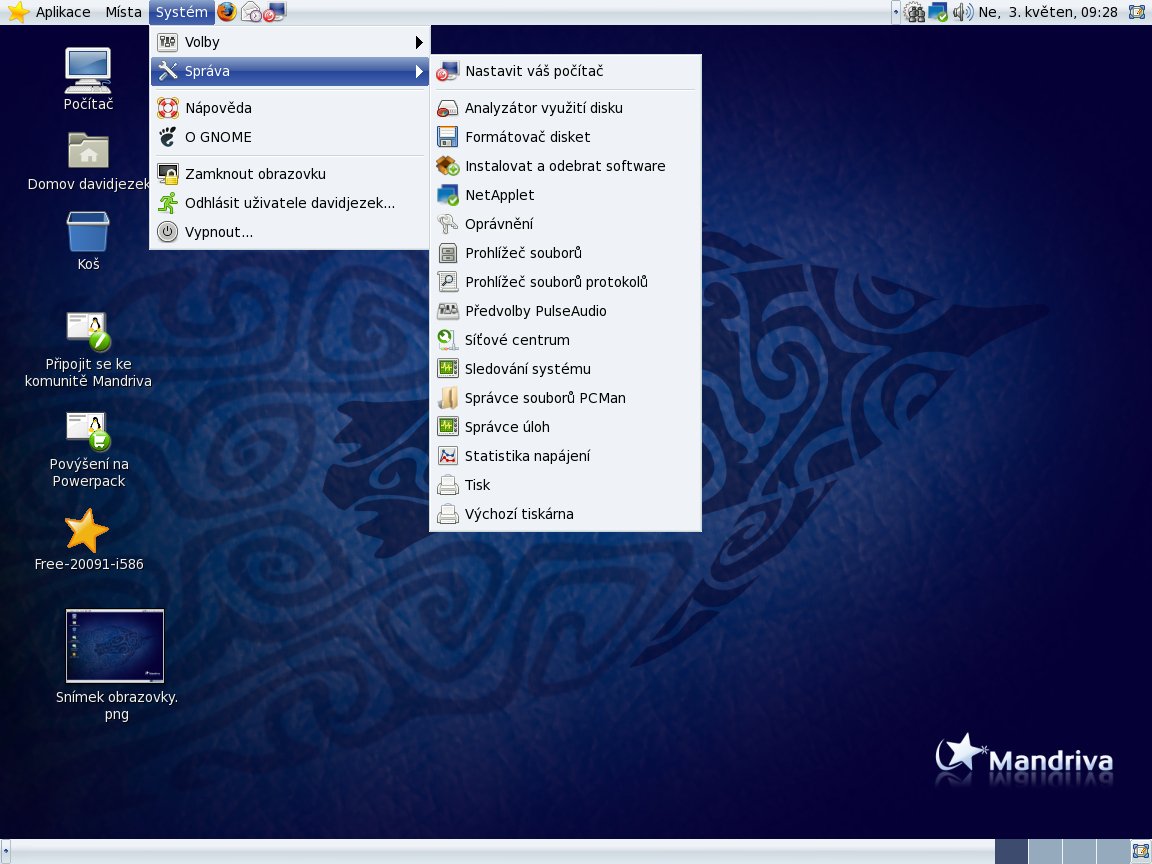Launch Formátovač disket
Screen dimensions: 1152x864
point(565,137)
